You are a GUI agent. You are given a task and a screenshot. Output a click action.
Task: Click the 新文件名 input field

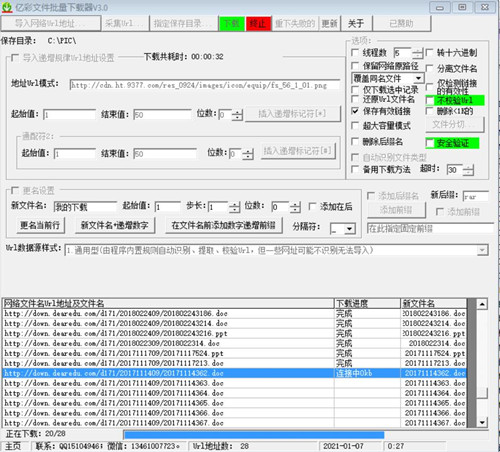[x=85, y=207]
